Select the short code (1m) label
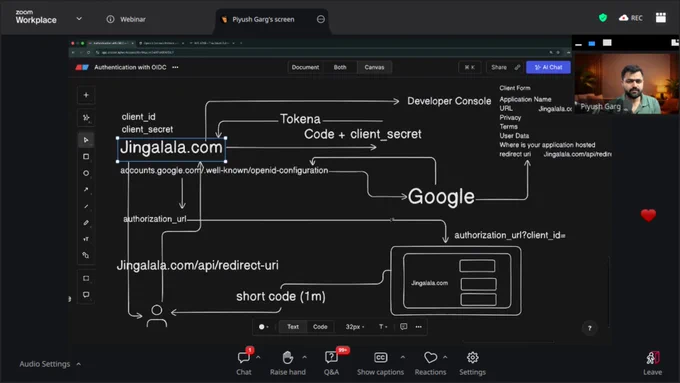The height and width of the screenshot is (383, 680). [281, 296]
